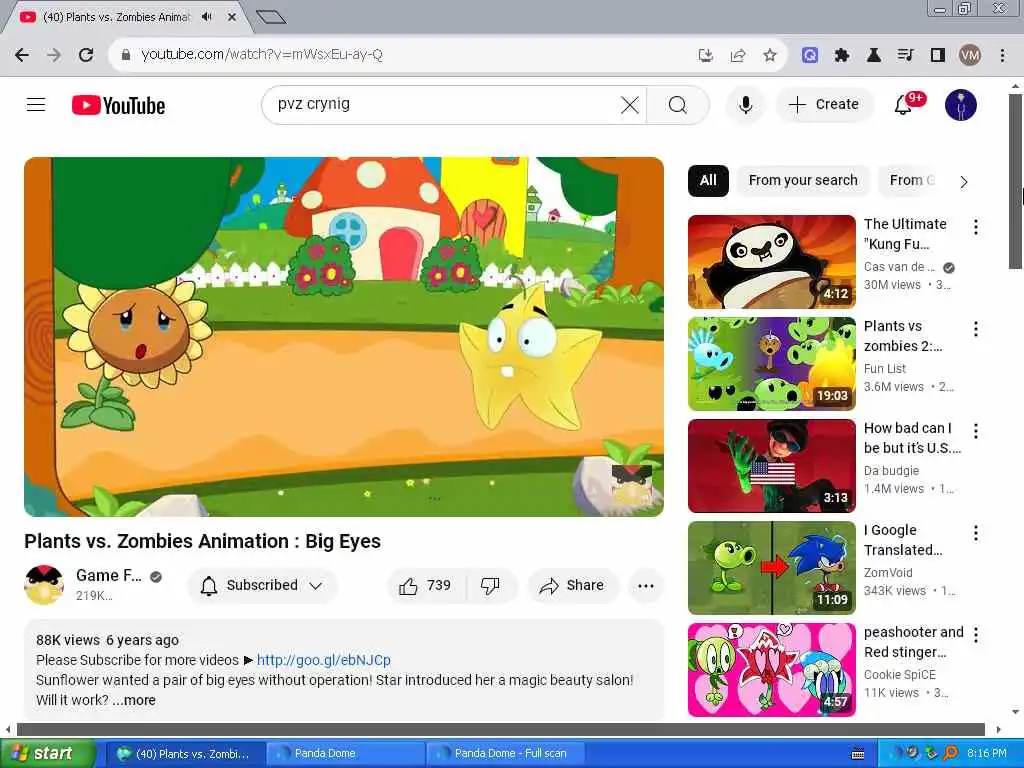Image resolution: width=1024 pixels, height=768 pixels.
Task: Open media controls playlist icon
Action: click(905, 55)
